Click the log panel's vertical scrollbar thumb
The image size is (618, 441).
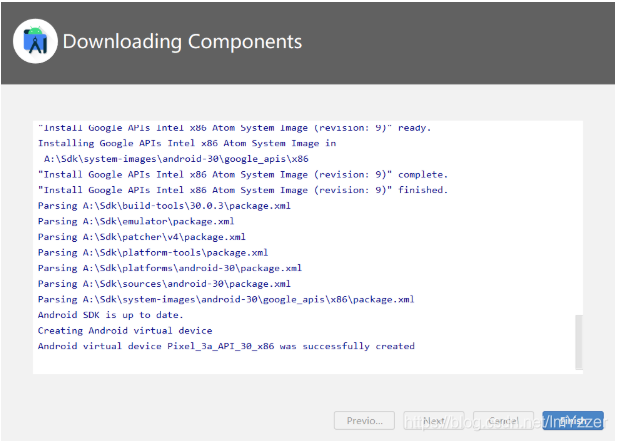click(579, 342)
